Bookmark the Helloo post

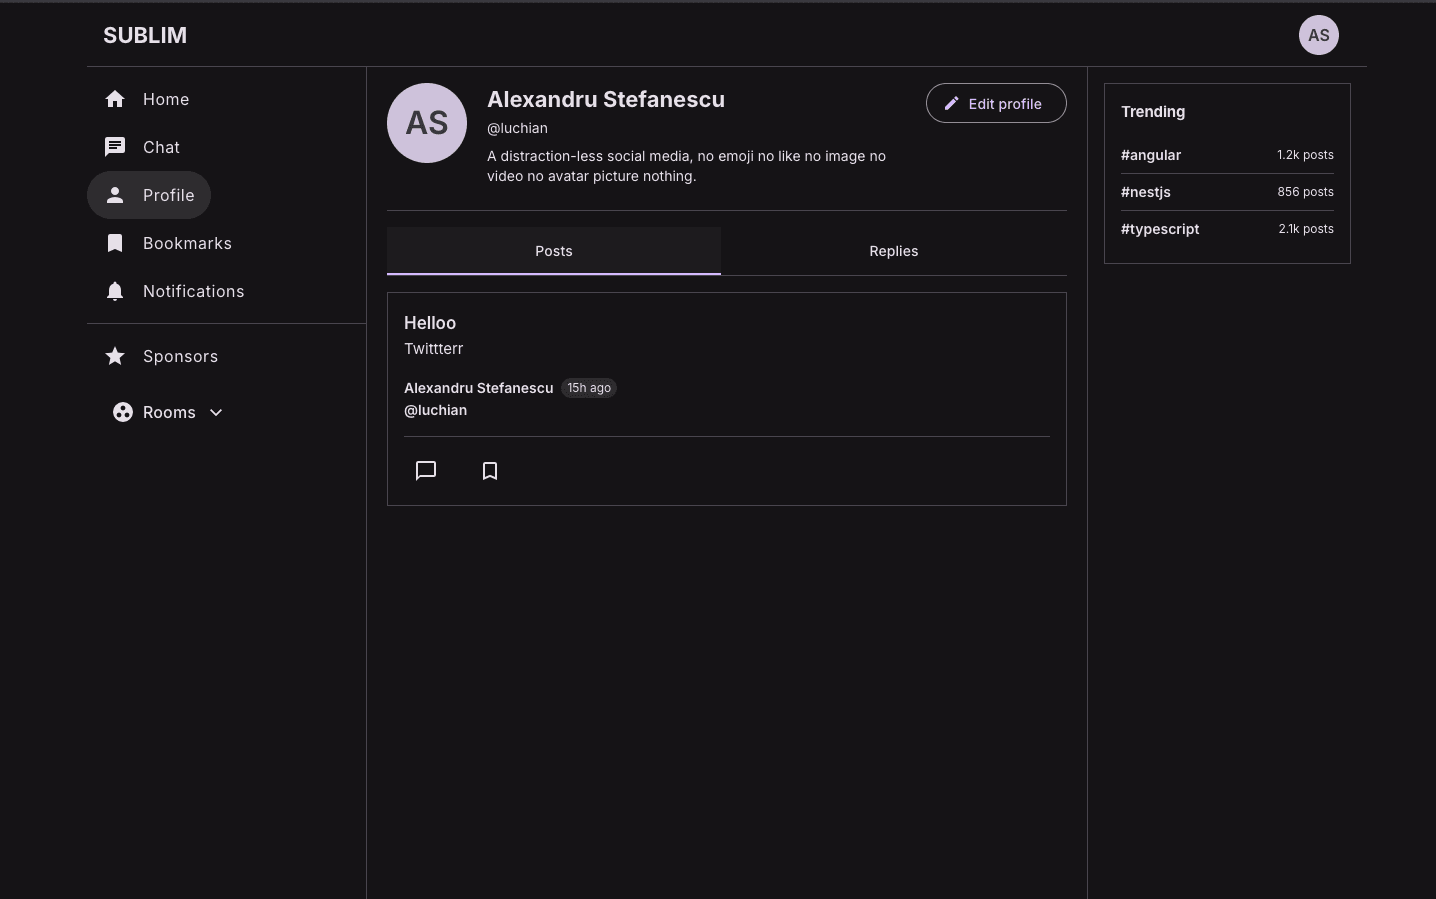(490, 471)
